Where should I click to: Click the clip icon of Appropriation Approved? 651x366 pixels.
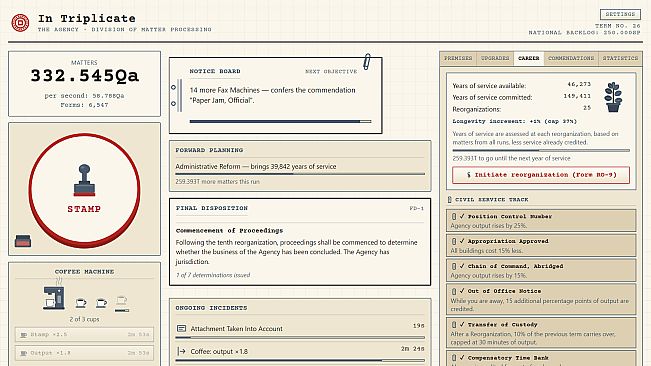tap(454, 241)
